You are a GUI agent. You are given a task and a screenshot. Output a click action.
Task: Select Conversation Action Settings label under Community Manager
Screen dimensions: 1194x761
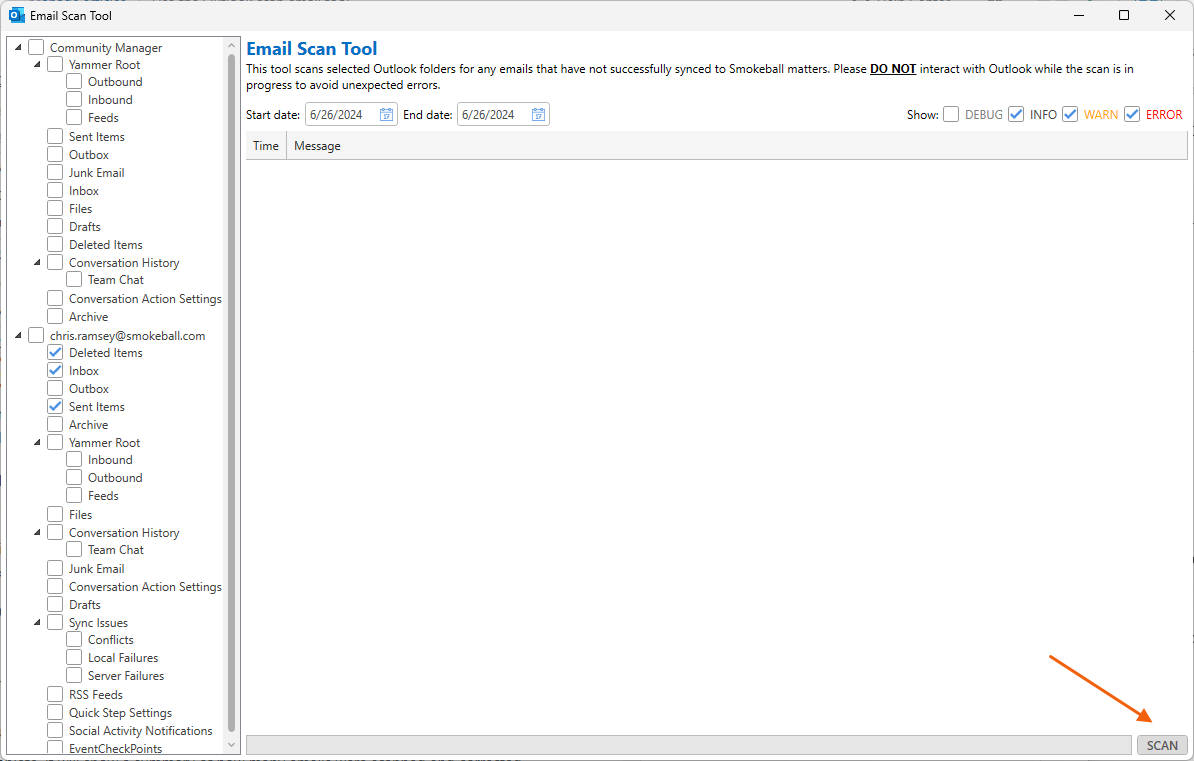tap(145, 299)
